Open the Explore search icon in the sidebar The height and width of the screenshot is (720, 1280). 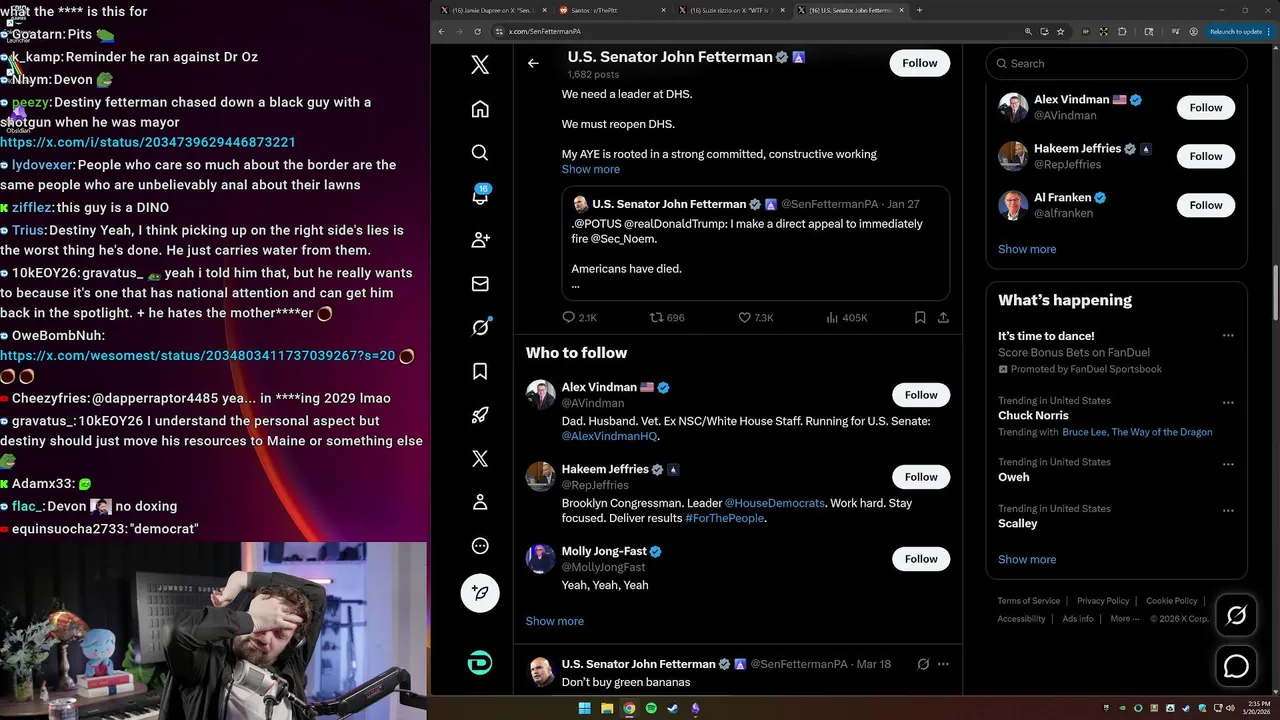tap(480, 152)
